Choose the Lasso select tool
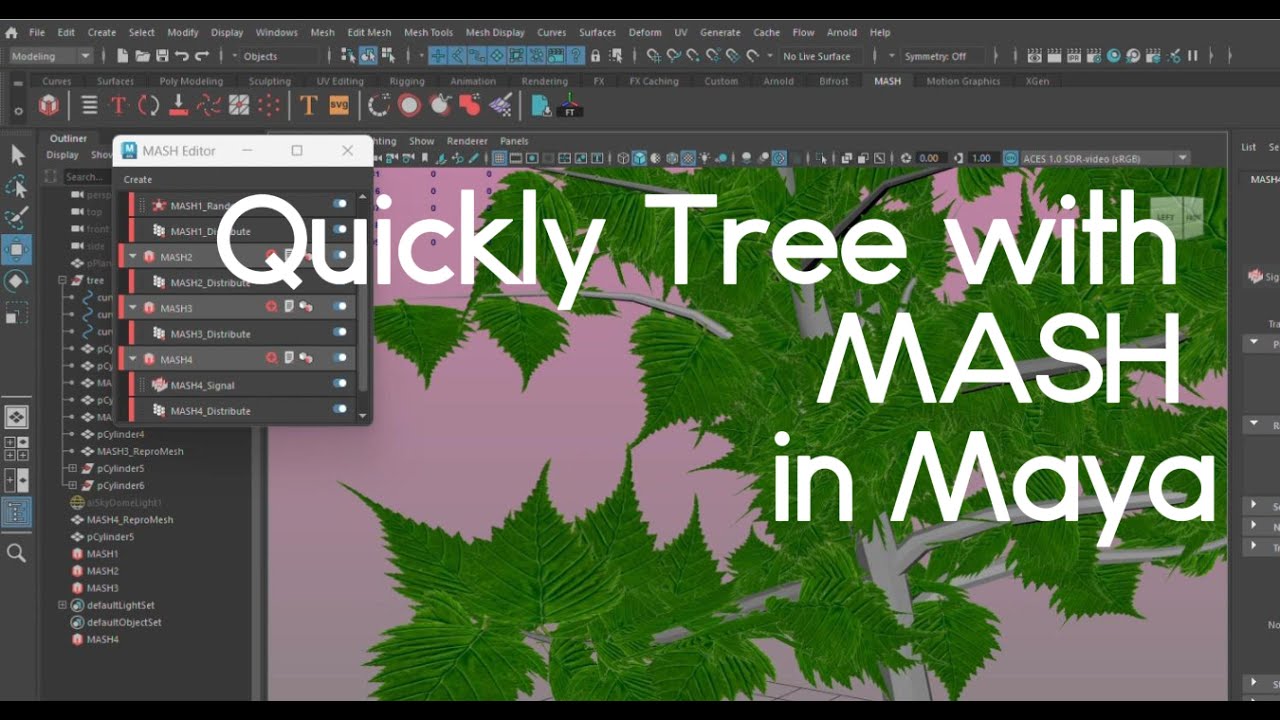1280x720 pixels. [x=17, y=187]
